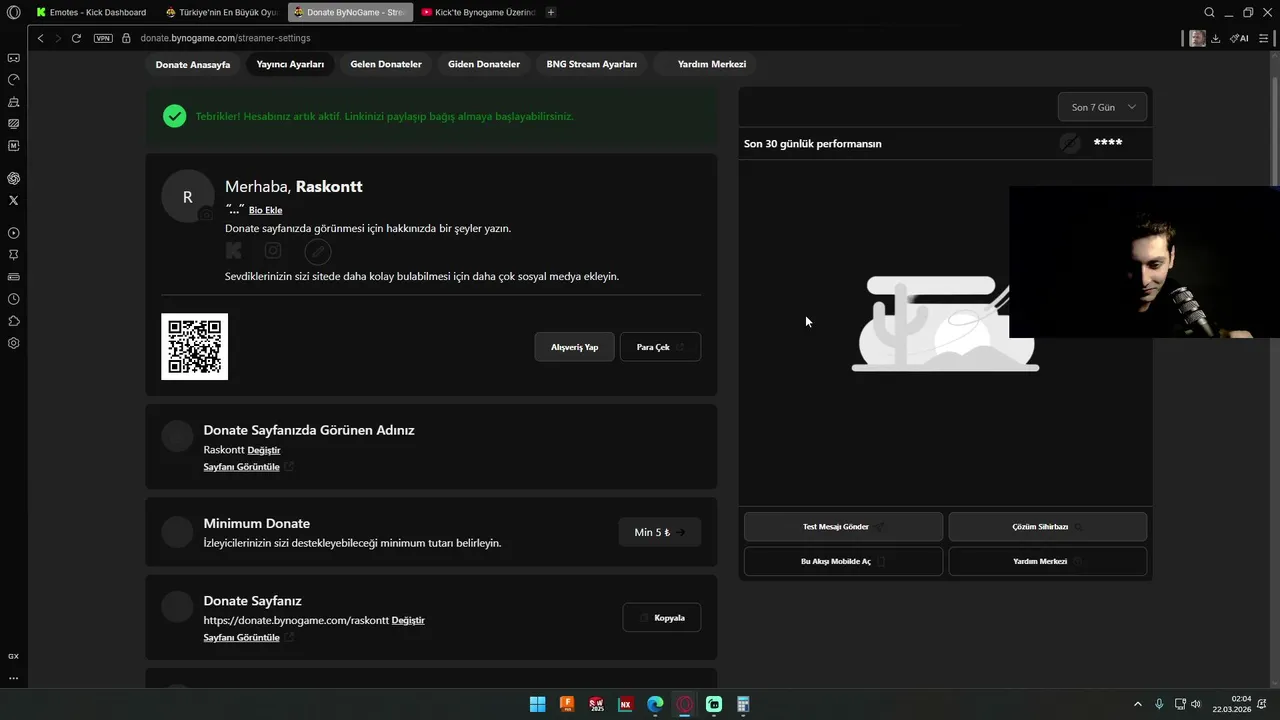Show hidden system tray icons
Viewport: 1280px width, 720px height.
pyautogui.click(x=1137, y=704)
